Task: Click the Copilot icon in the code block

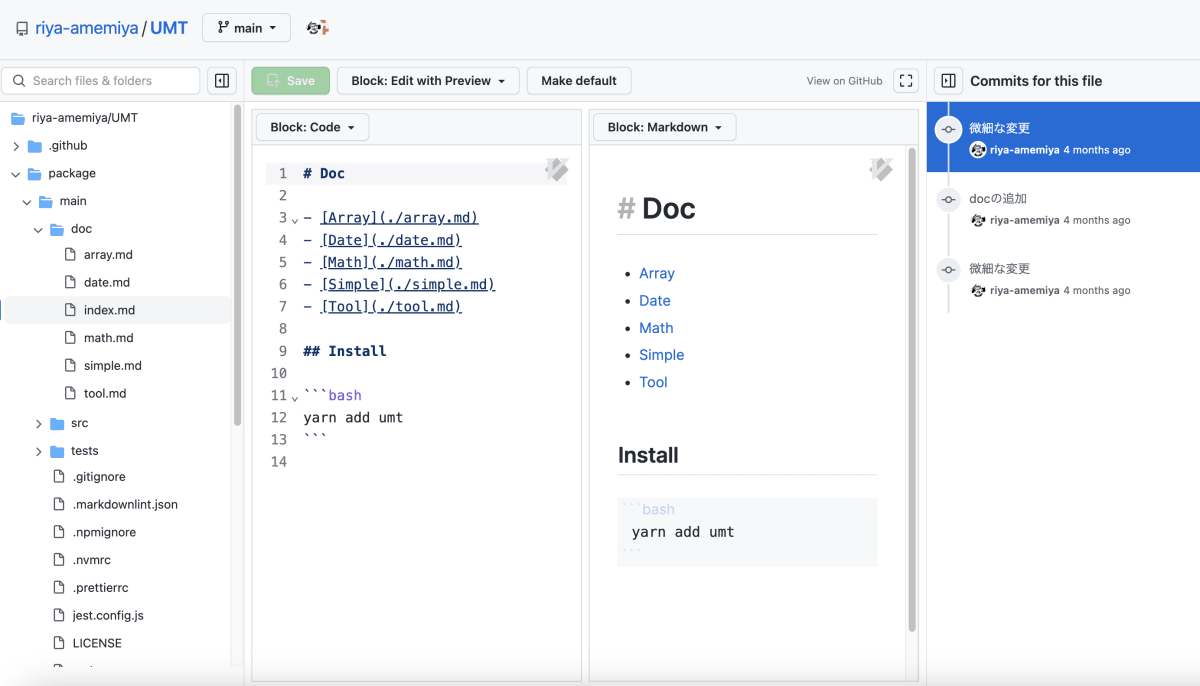Action: coord(556,170)
